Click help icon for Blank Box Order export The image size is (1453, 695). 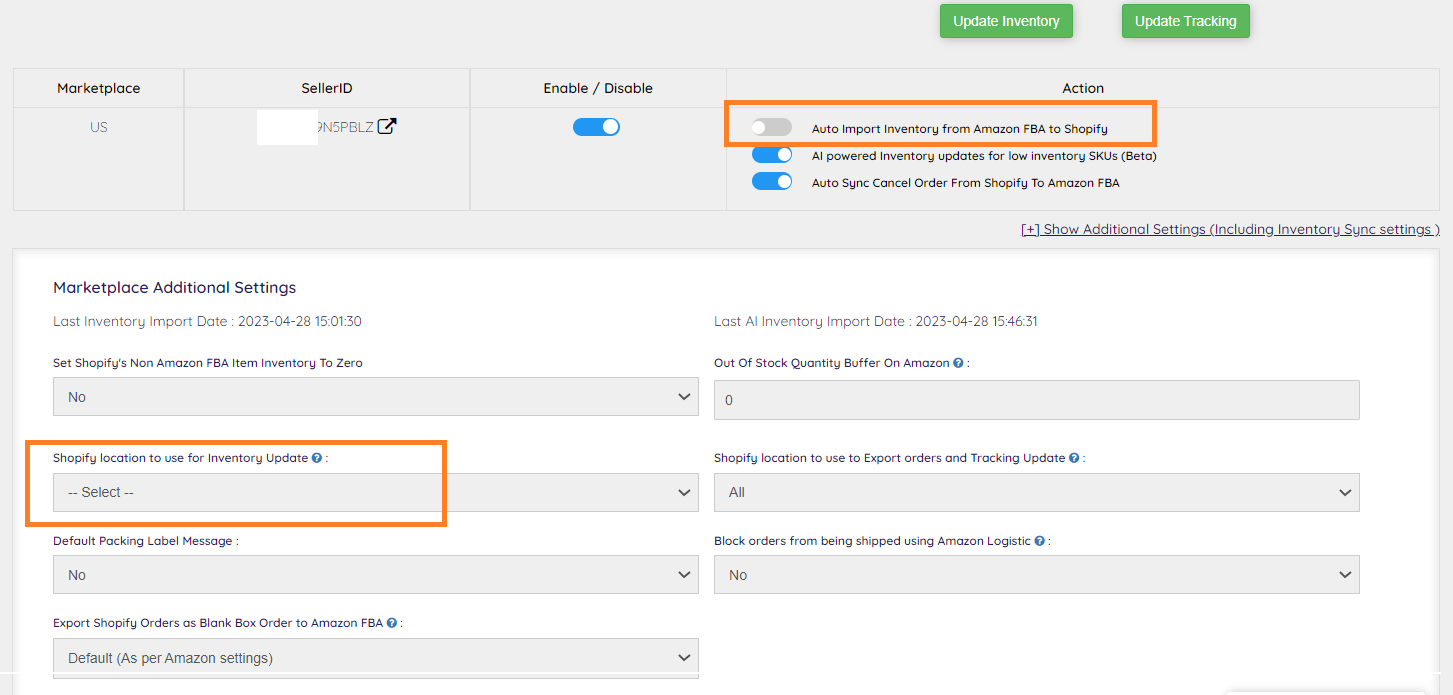click(x=392, y=623)
